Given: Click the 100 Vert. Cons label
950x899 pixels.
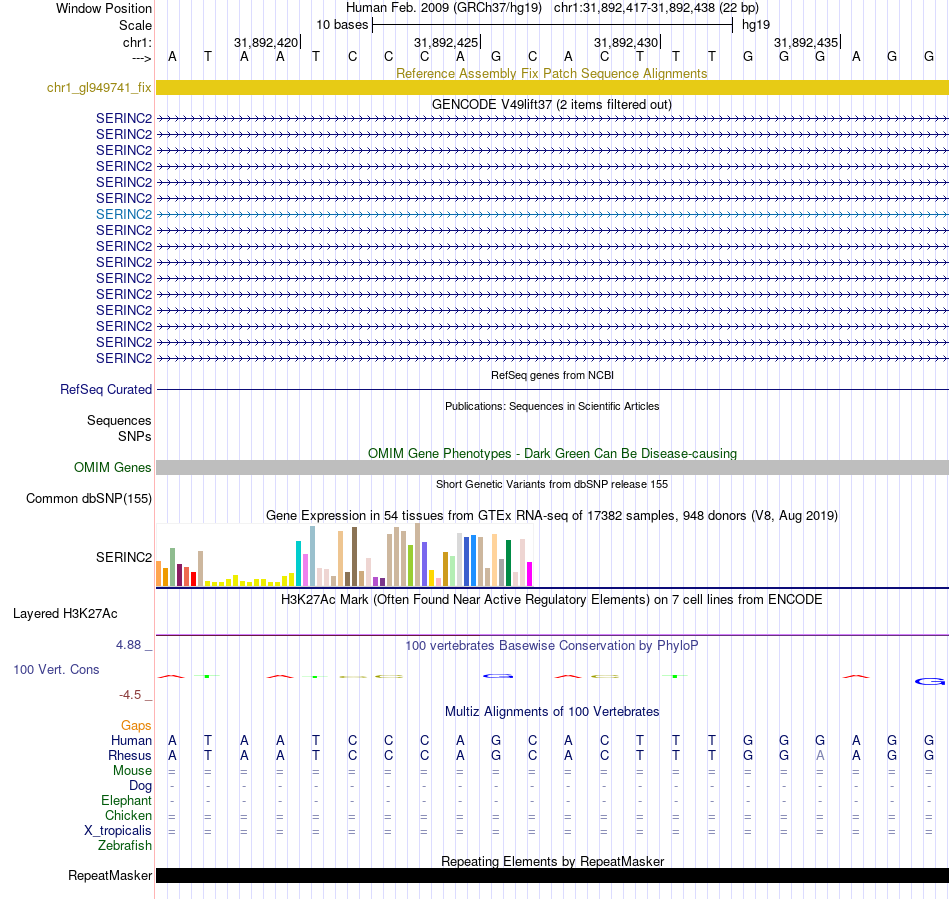Looking at the screenshot, I should (56, 669).
